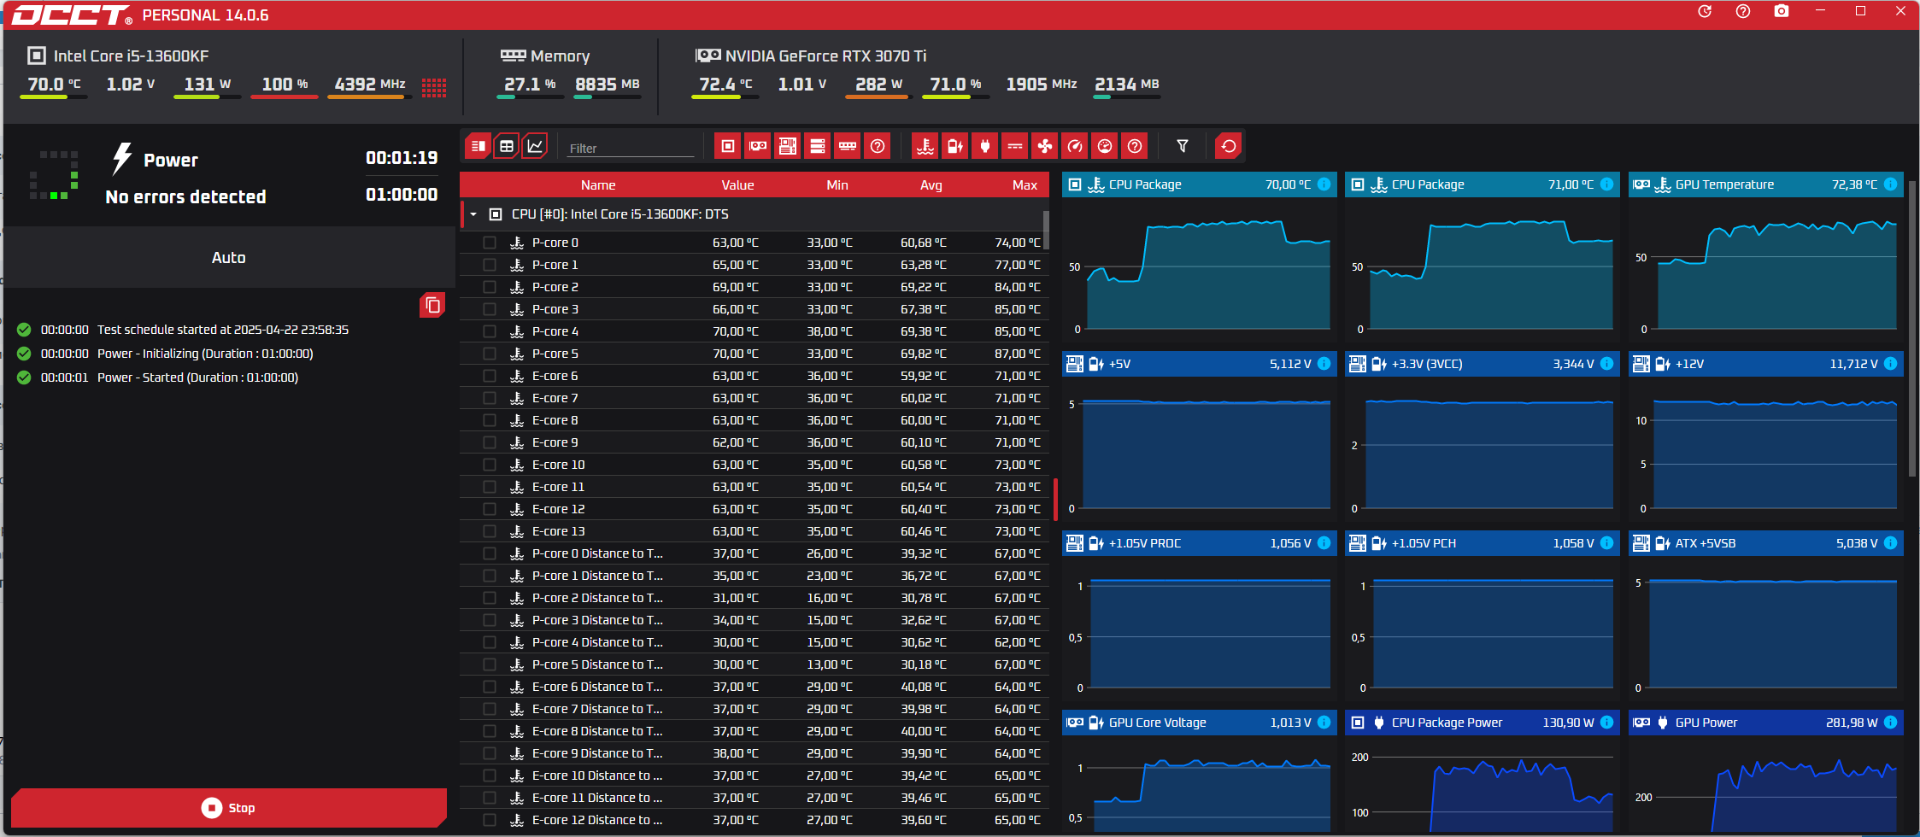Screen dimensions: 1920x837
Task: Open the update refresh icon in title bar
Action: click(1705, 12)
